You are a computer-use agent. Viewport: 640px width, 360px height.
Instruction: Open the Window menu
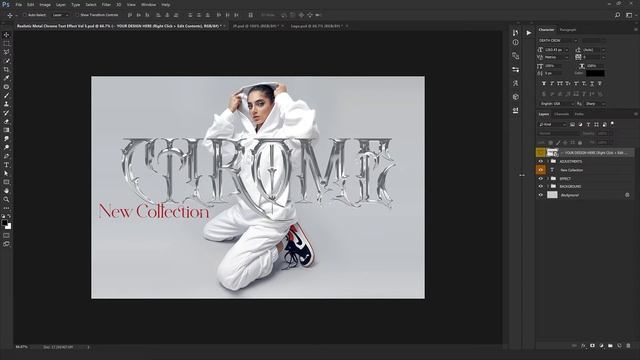coord(148,4)
